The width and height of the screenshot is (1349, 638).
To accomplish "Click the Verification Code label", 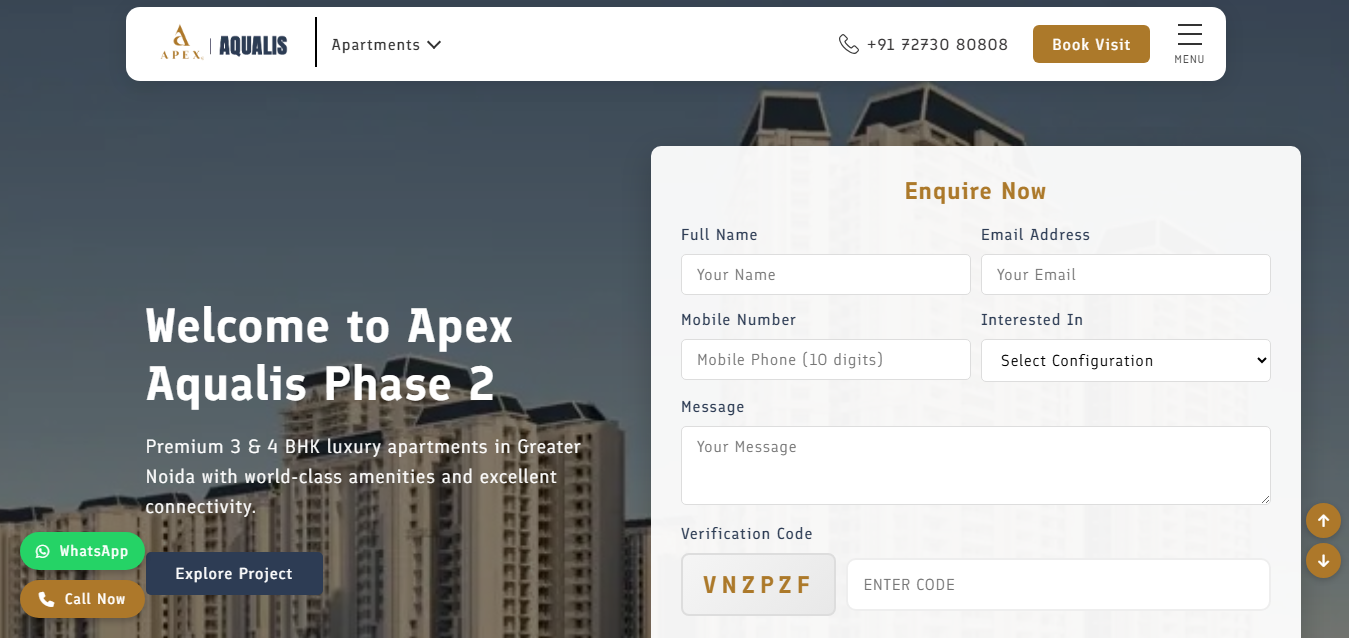I will 747,534.
